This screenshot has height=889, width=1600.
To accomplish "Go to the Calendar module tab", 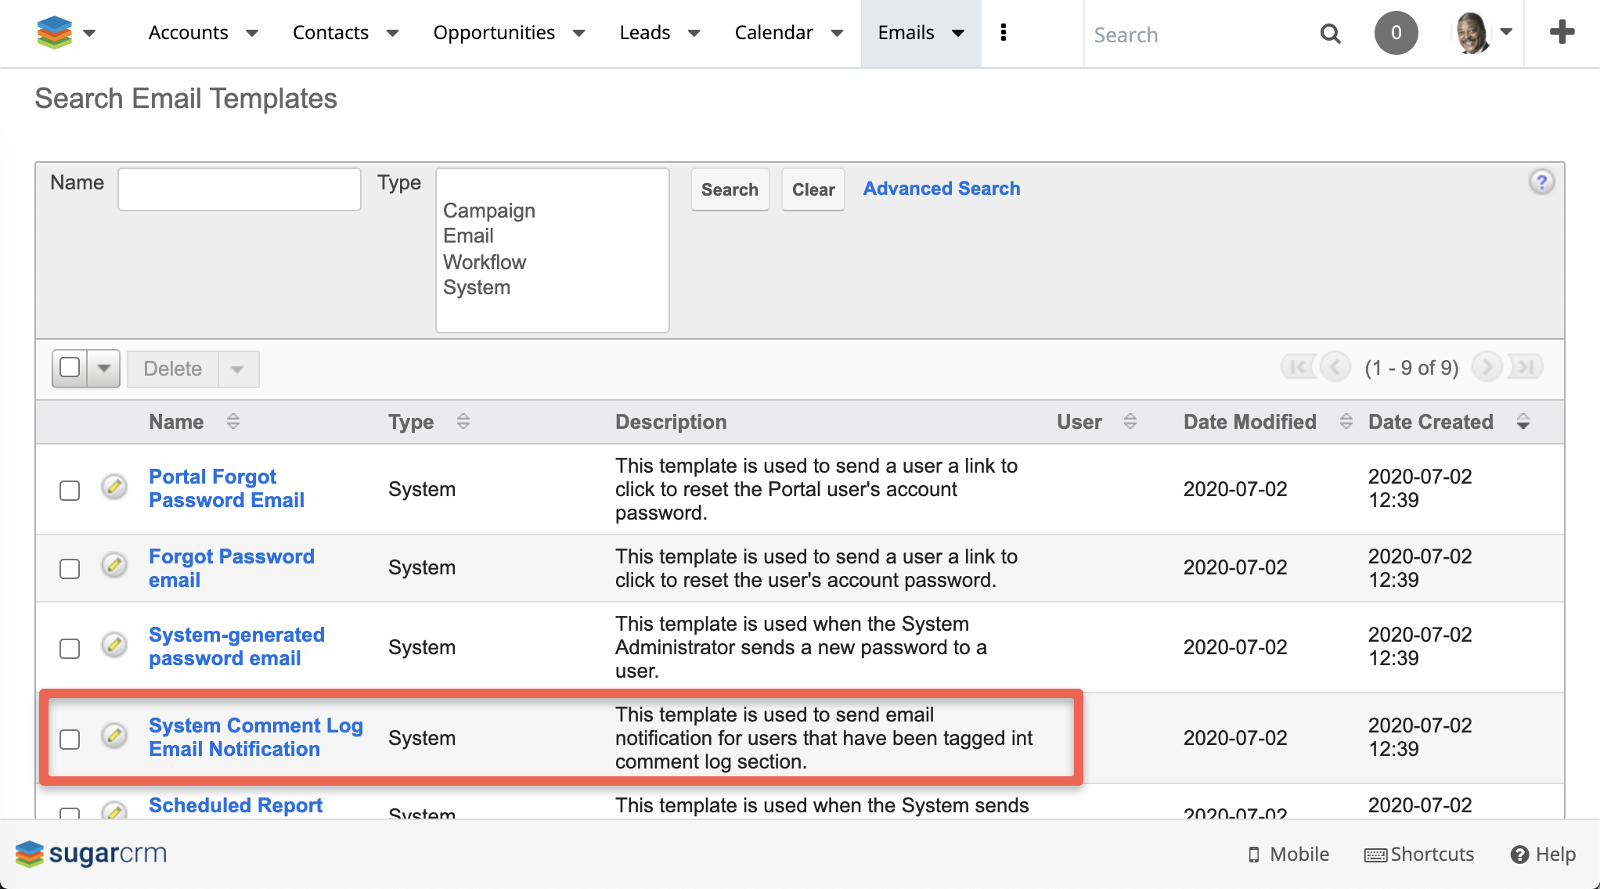I will pyautogui.click(x=773, y=33).
